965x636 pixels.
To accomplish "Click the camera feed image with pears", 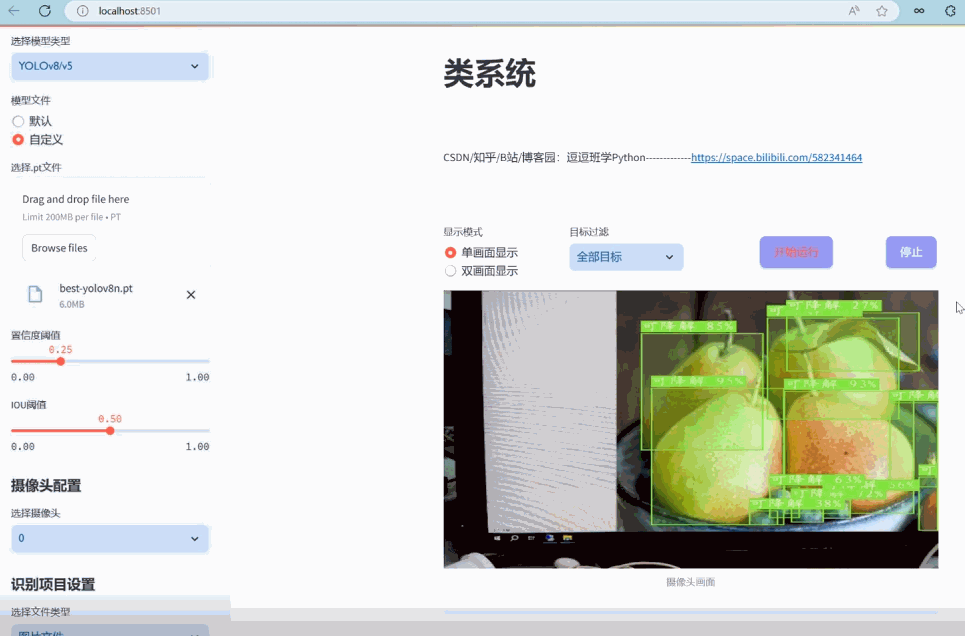I will tap(691, 429).
